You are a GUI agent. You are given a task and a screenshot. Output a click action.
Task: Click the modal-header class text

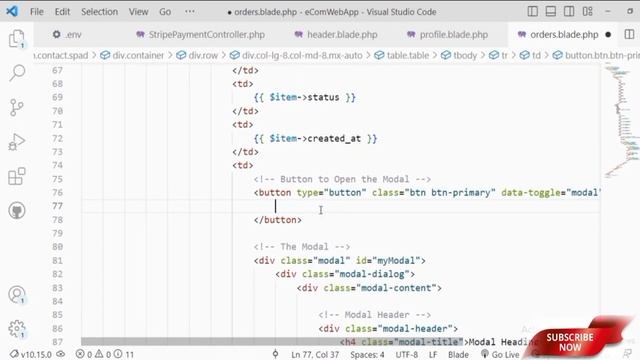point(415,329)
